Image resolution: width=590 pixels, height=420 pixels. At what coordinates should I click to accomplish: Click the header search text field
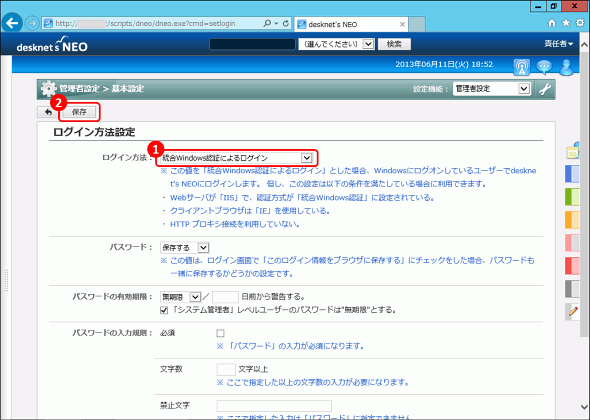(252, 44)
